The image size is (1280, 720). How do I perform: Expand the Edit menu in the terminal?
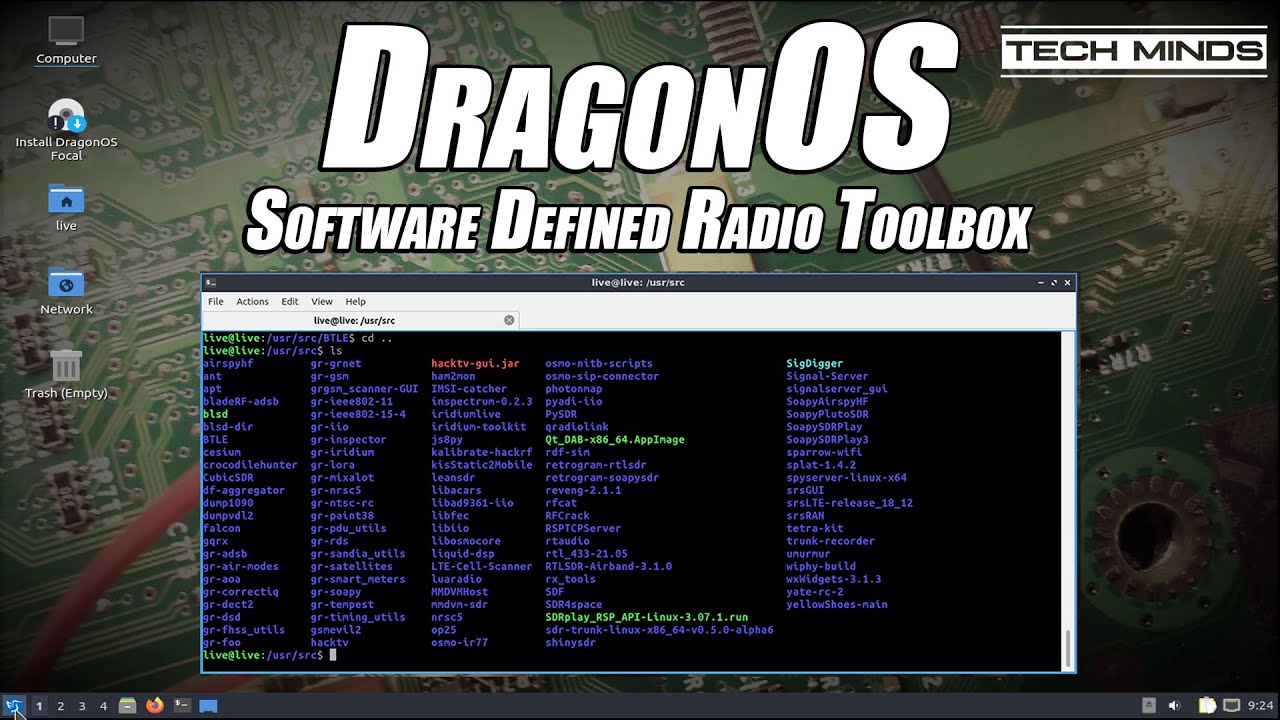point(290,301)
